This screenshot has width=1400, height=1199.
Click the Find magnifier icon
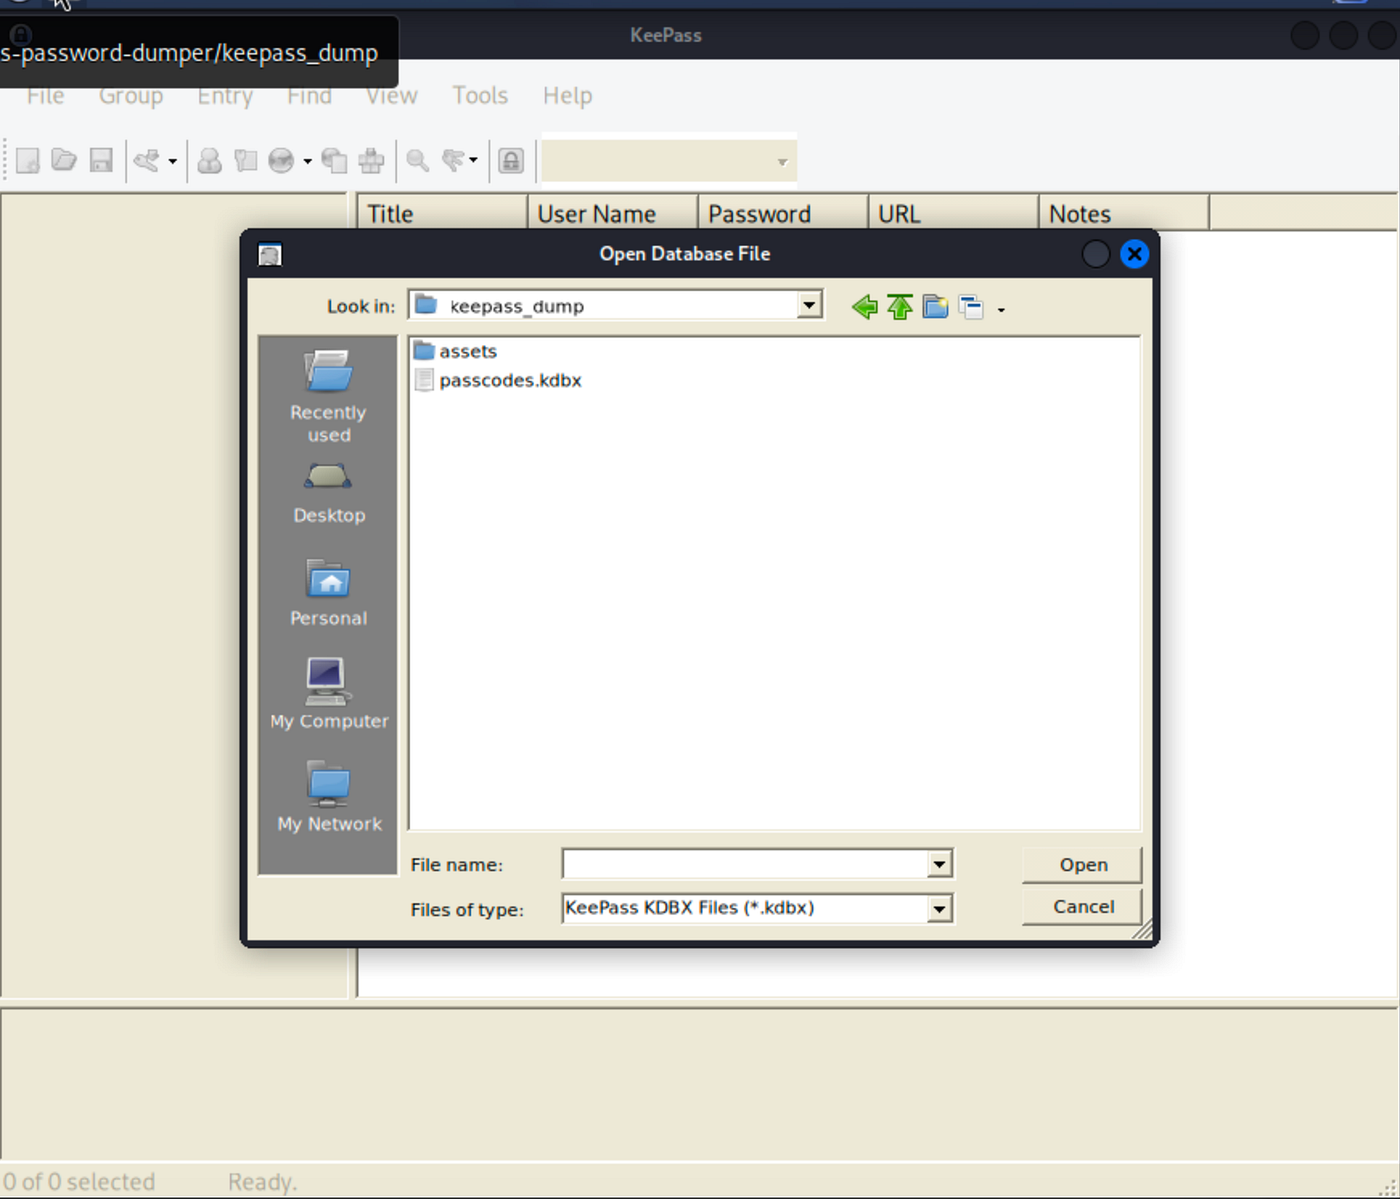tap(418, 160)
